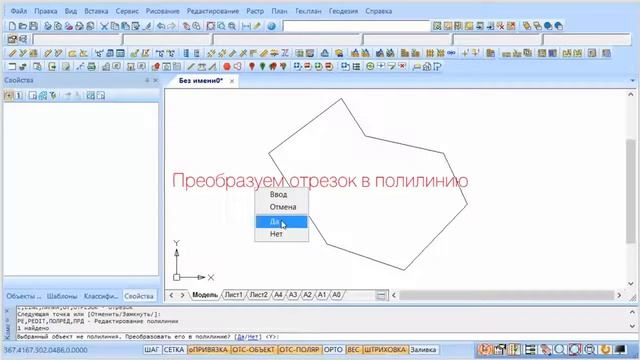Image resolution: width=640 pixels, height=360 pixels.
Task: Click the triangle icon in third toolbar row
Action: [324, 53]
